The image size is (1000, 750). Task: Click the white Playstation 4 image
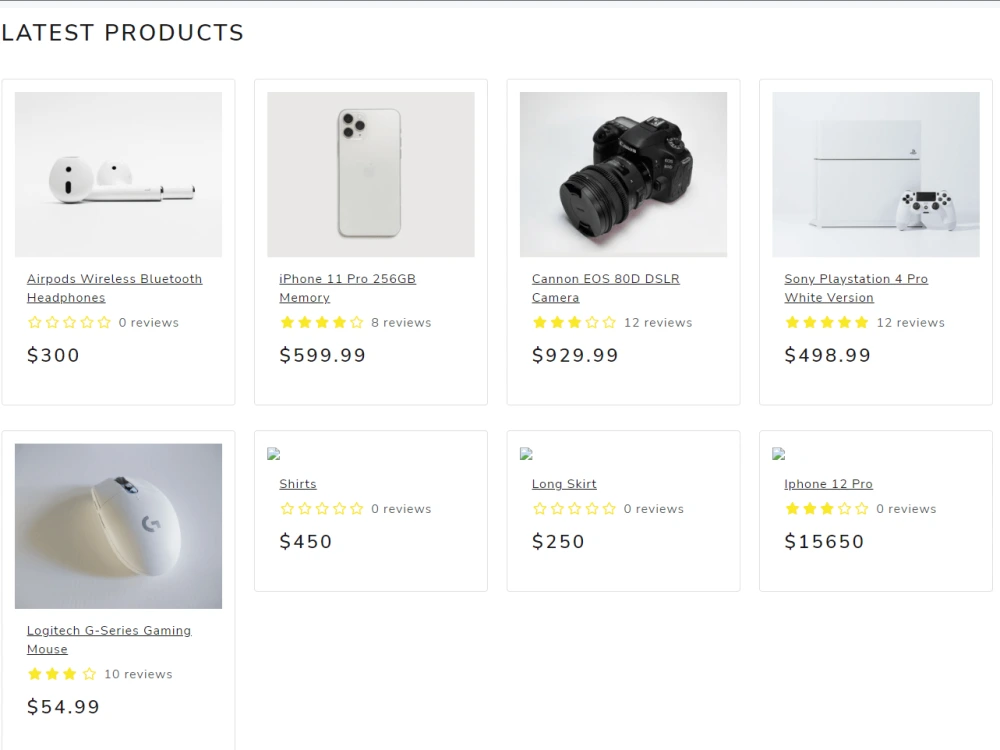pos(876,175)
